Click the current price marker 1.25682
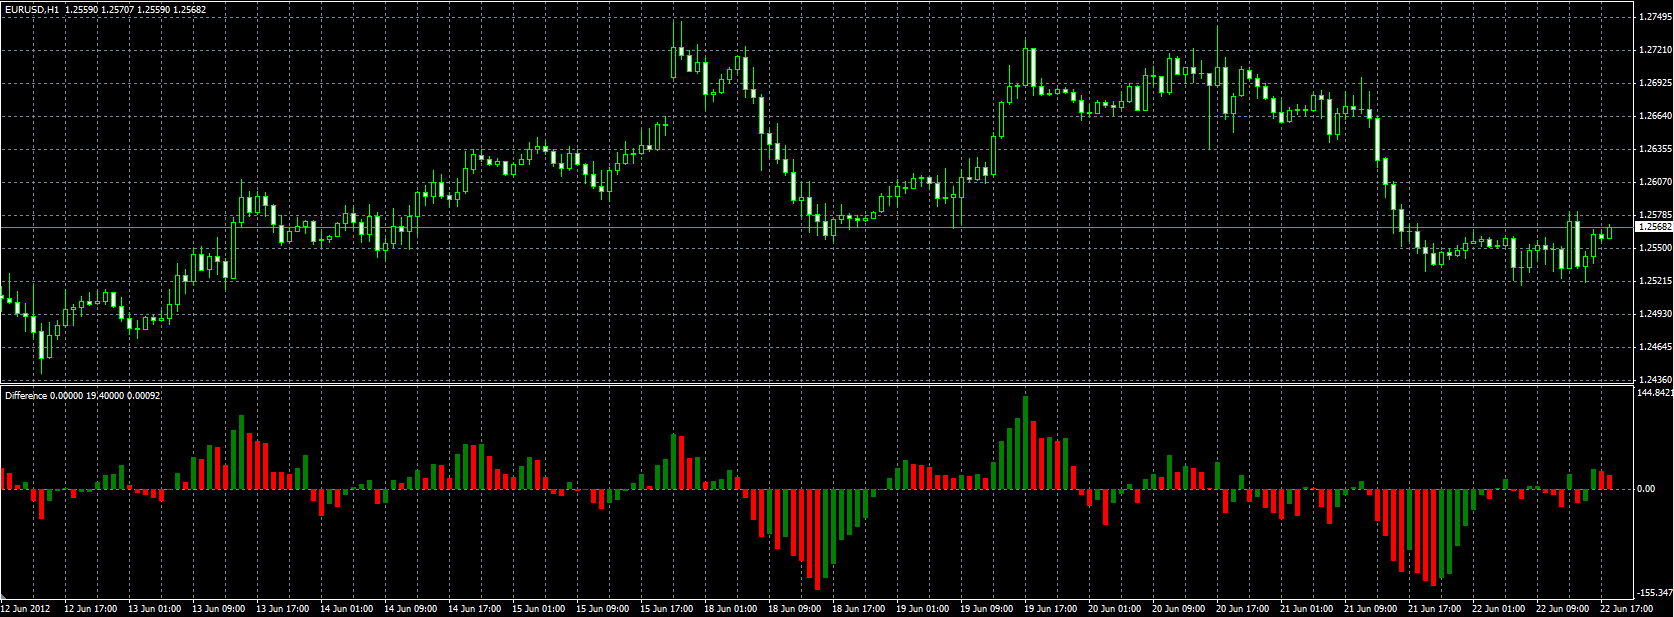 (x=1654, y=227)
